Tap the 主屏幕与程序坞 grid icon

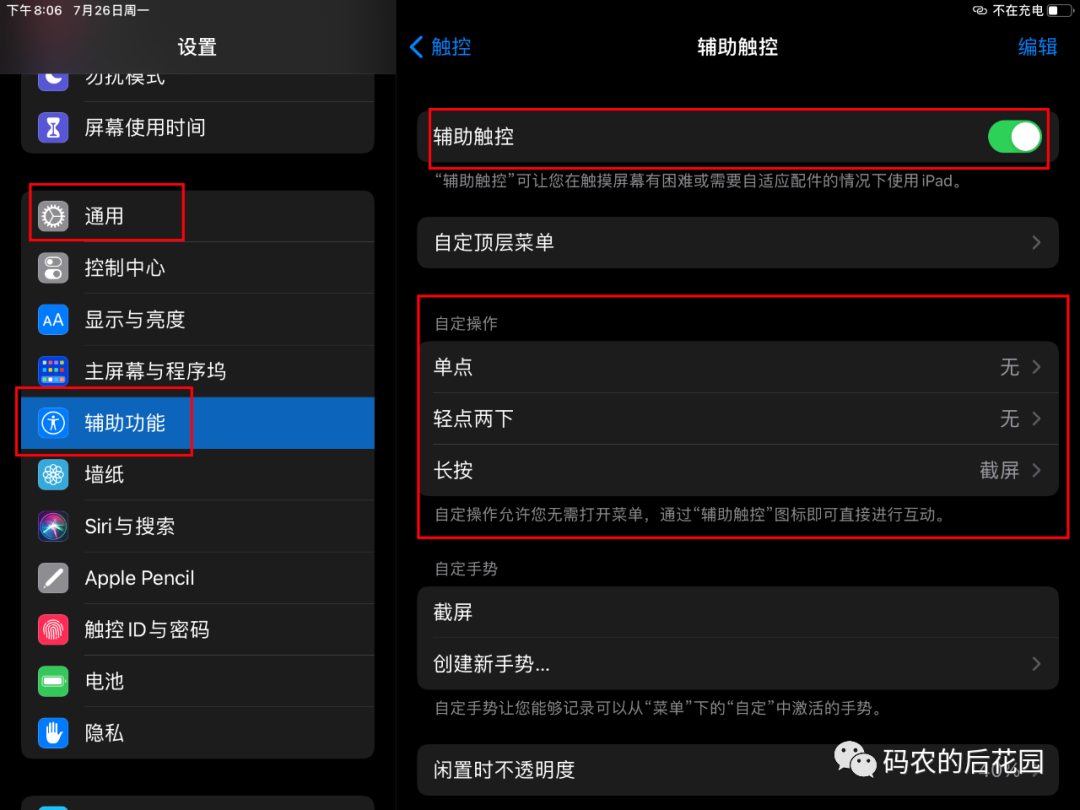click(53, 371)
